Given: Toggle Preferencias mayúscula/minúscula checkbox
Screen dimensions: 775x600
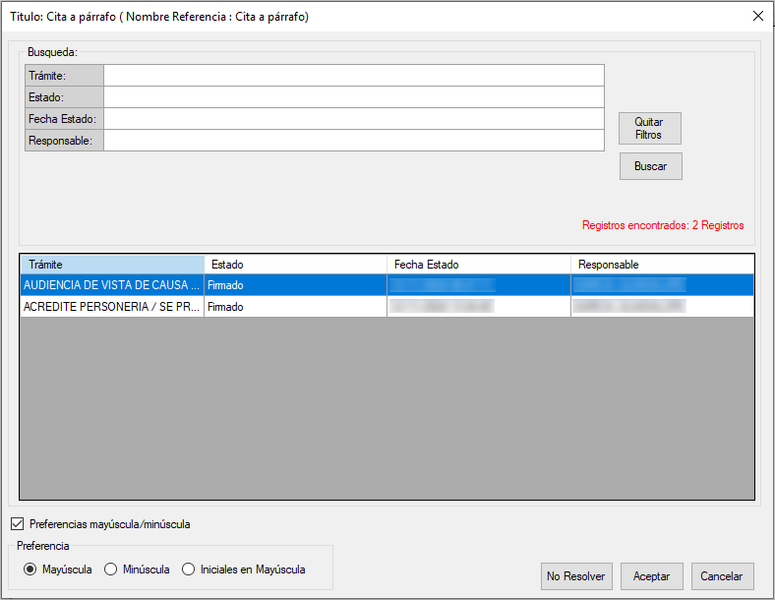Looking at the screenshot, I should click(17, 524).
